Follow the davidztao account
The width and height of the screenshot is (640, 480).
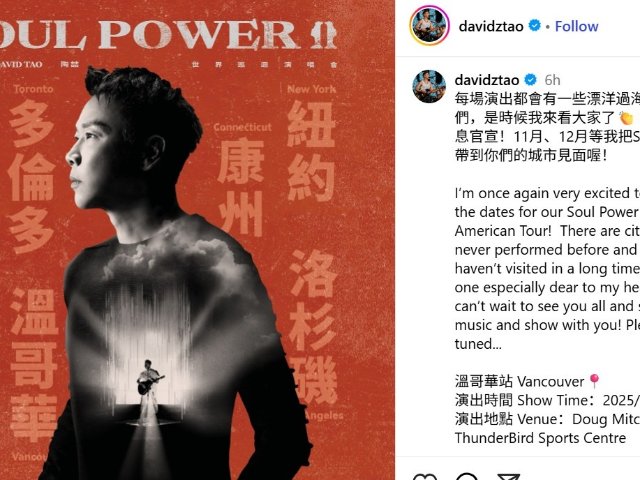pos(576,26)
